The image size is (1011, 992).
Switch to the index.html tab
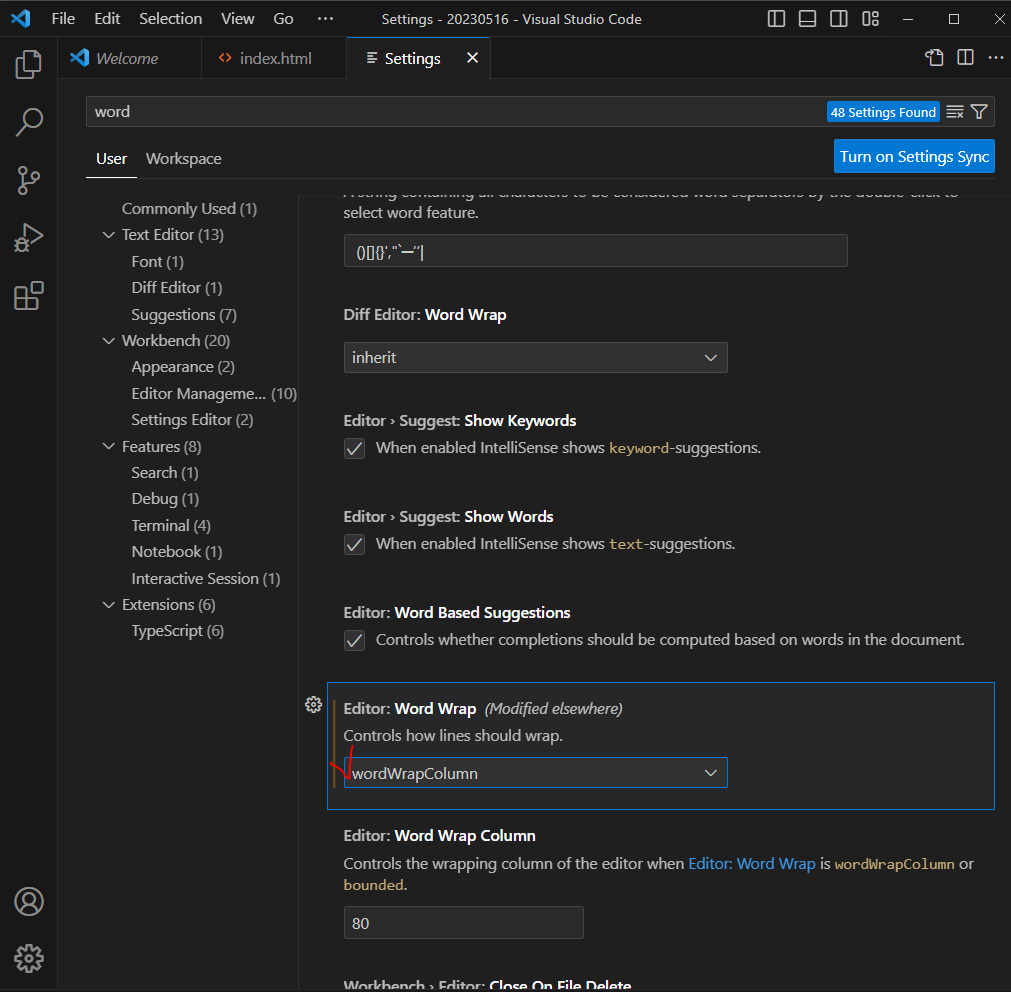275,58
